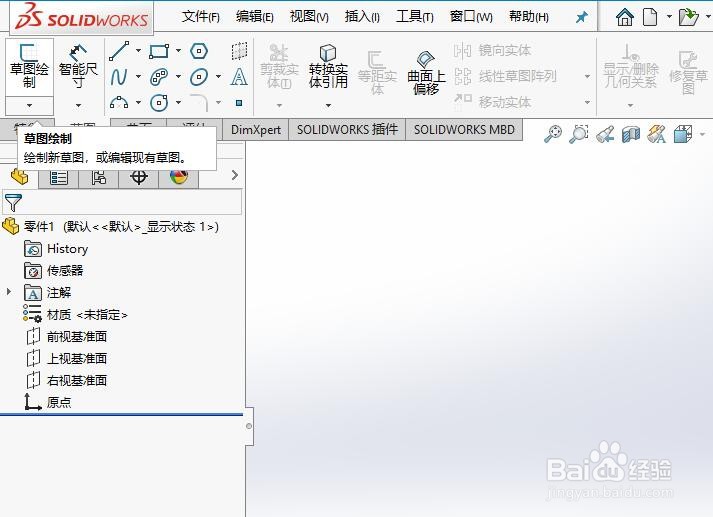Image resolution: width=713 pixels, height=517 pixels.
Task: Open the Home icon in top toolbar
Action: pyautogui.click(x=624, y=17)
